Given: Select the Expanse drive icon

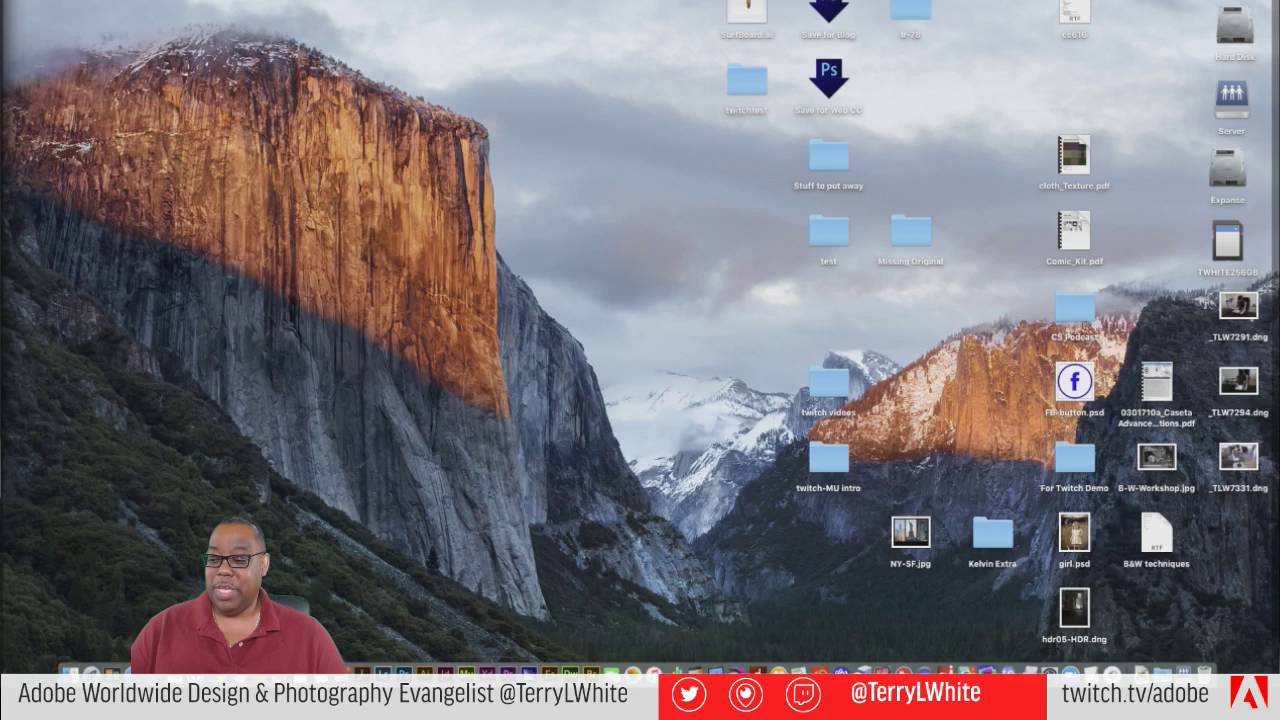Looking at the screenshot, I should pos(1228,168).
